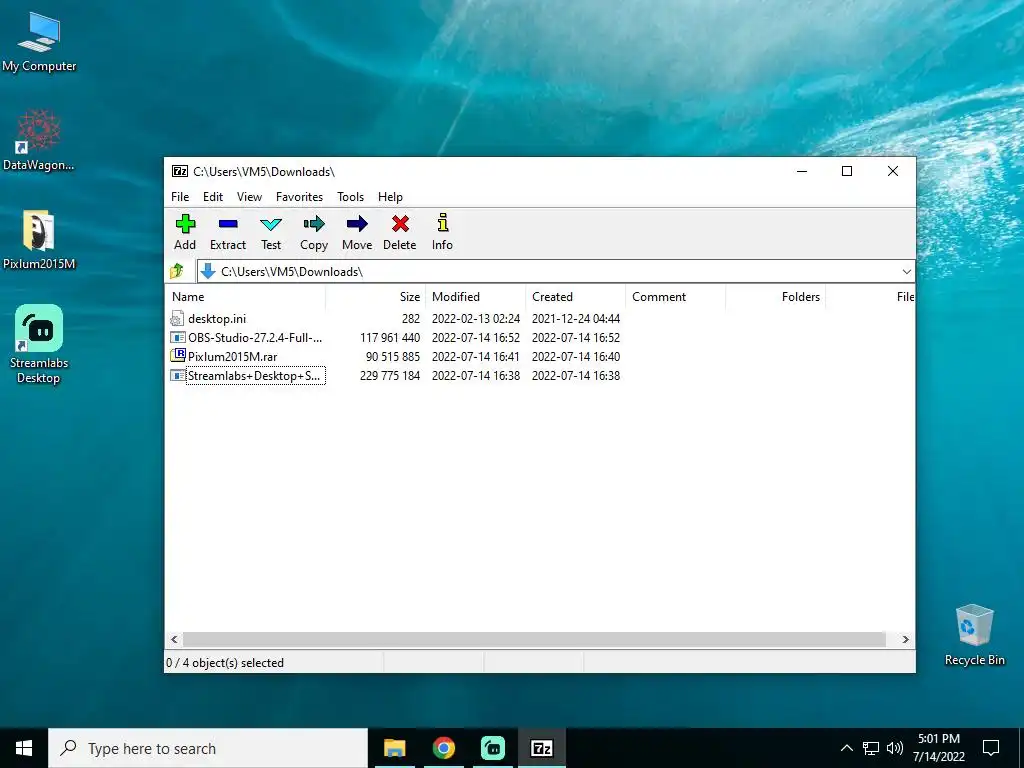Click the volume tray icon
This screenshot has width=1024, height=768.
[895, 748]
